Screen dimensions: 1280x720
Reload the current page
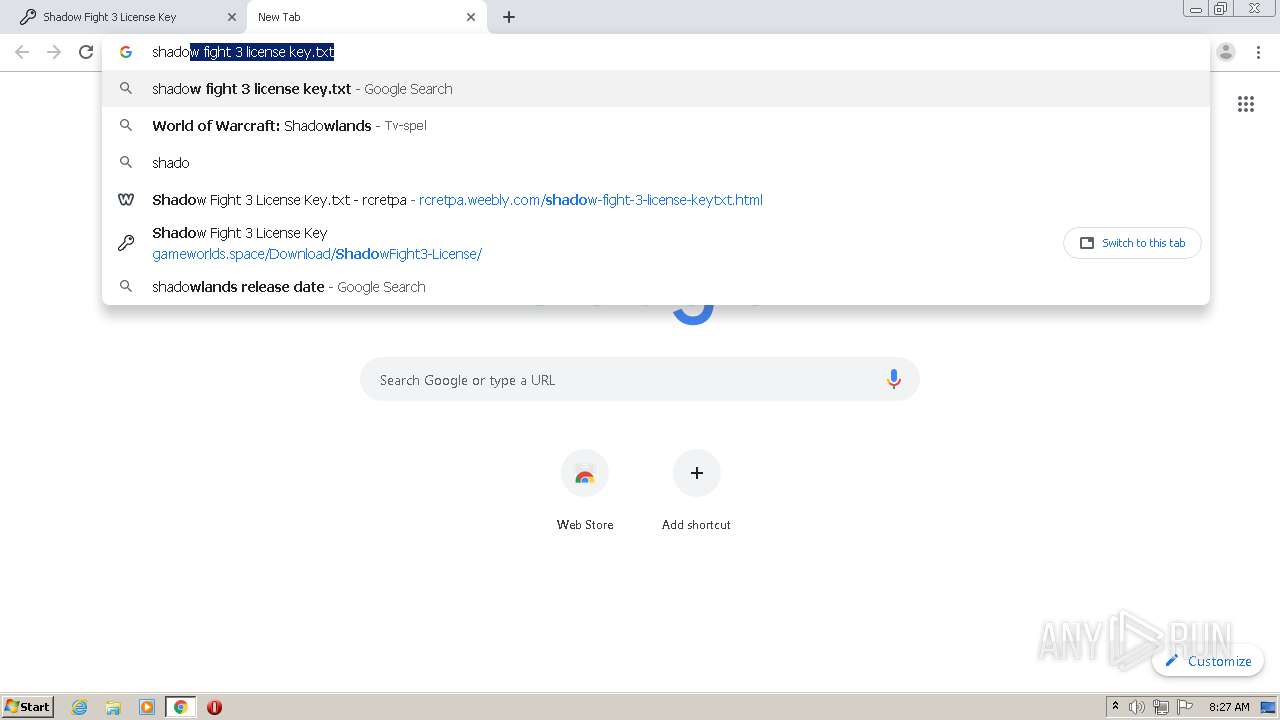coord(86,52)
